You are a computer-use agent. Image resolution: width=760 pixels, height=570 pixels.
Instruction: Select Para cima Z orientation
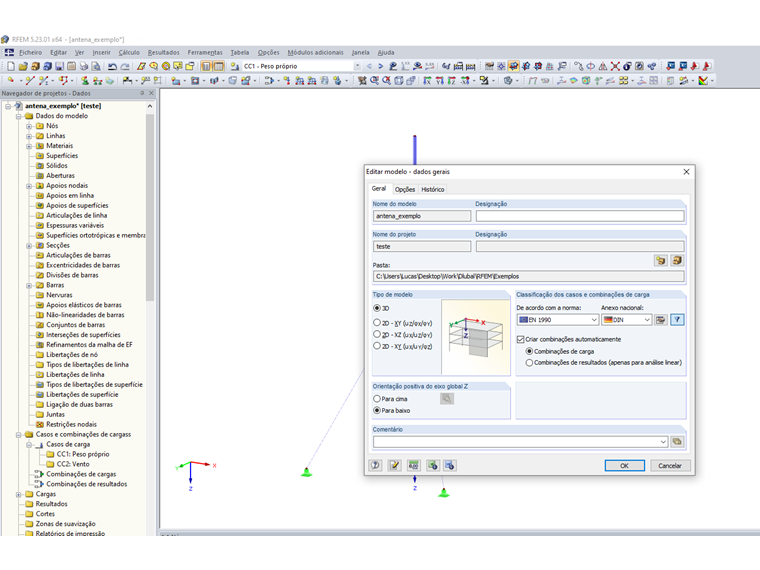coord(377,399)
